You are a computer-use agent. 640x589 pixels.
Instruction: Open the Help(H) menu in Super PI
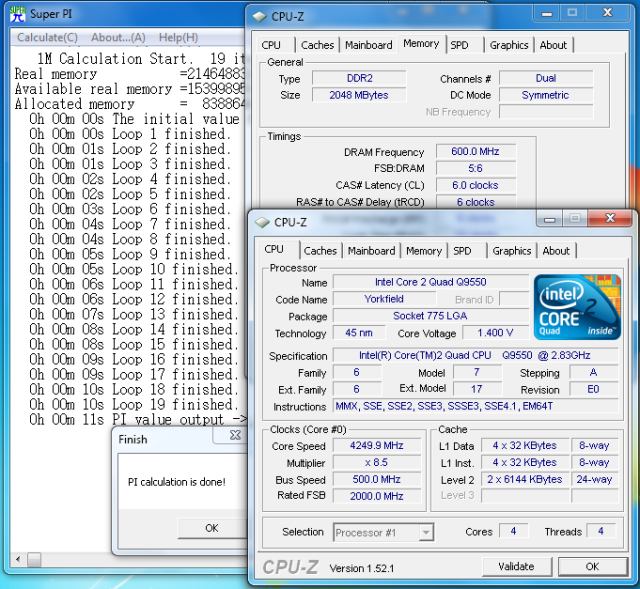click(178, 38)
